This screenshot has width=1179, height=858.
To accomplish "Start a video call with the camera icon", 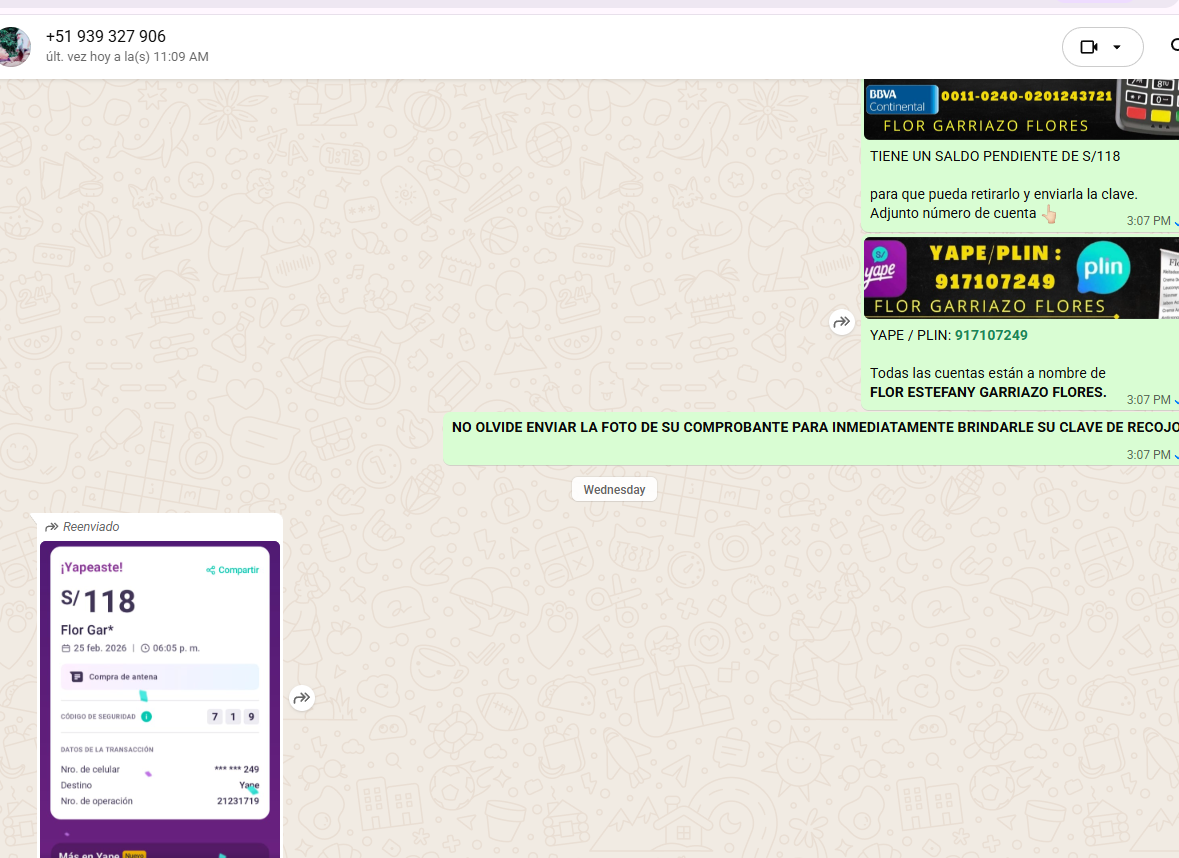I will [1089, 47].
